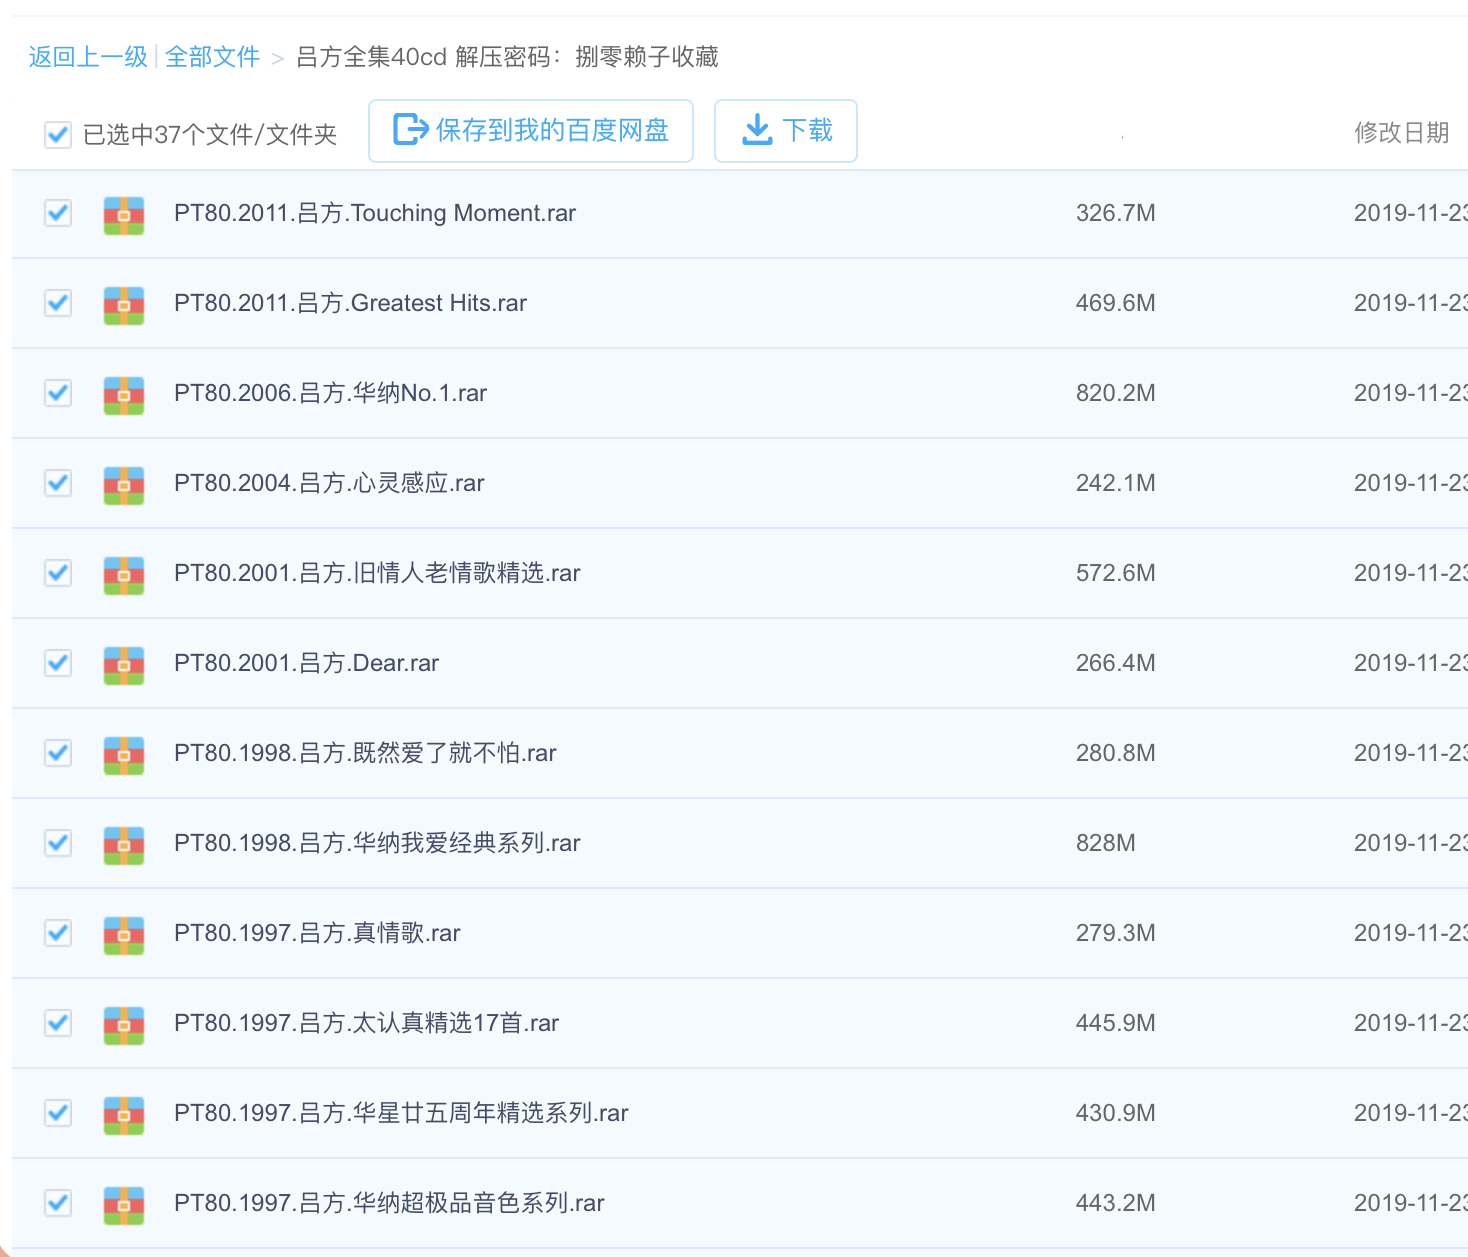The width and height of the screenshot is (1468, 1257).
Task: Click the 445.9M size cell
Action: tap(1115, 1023)
